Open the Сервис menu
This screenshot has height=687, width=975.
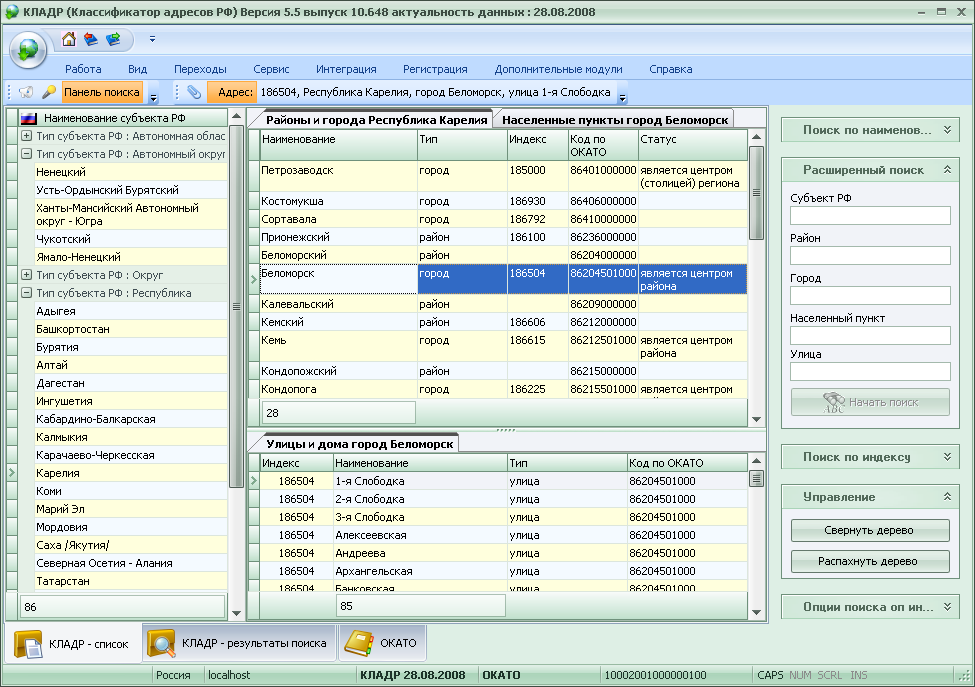[271, 69]
